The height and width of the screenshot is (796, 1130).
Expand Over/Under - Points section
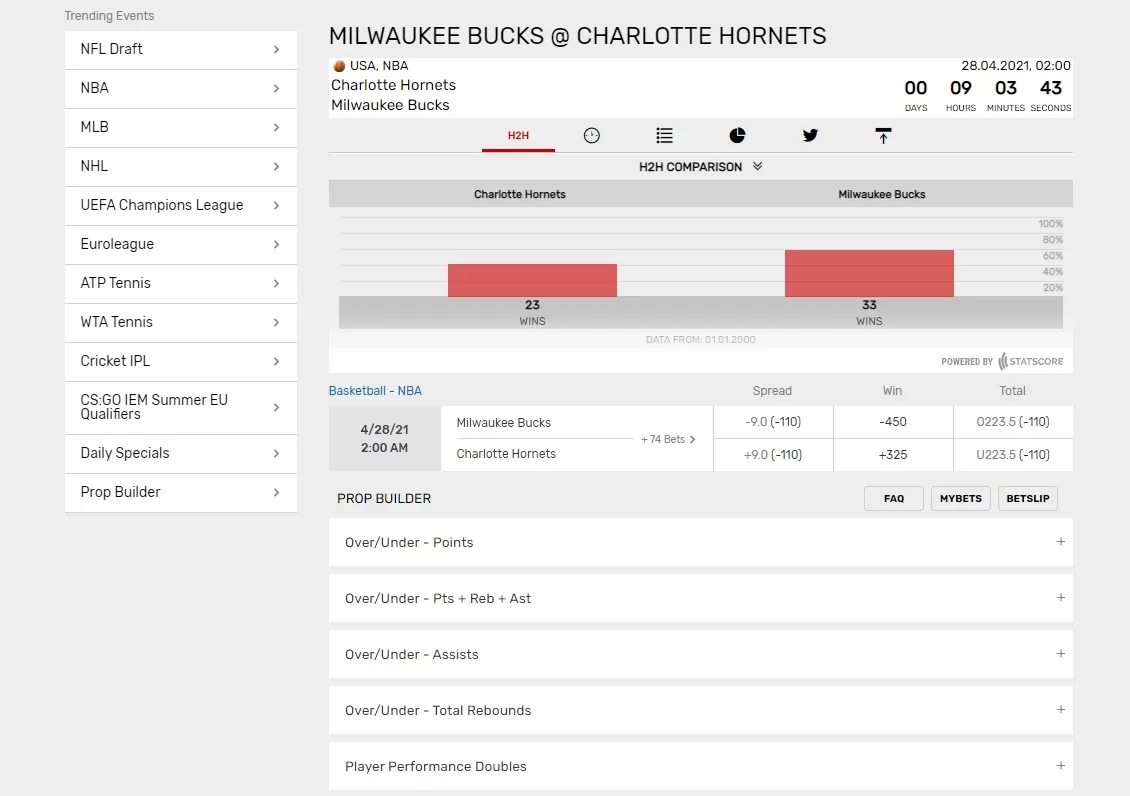pos(700,542)
